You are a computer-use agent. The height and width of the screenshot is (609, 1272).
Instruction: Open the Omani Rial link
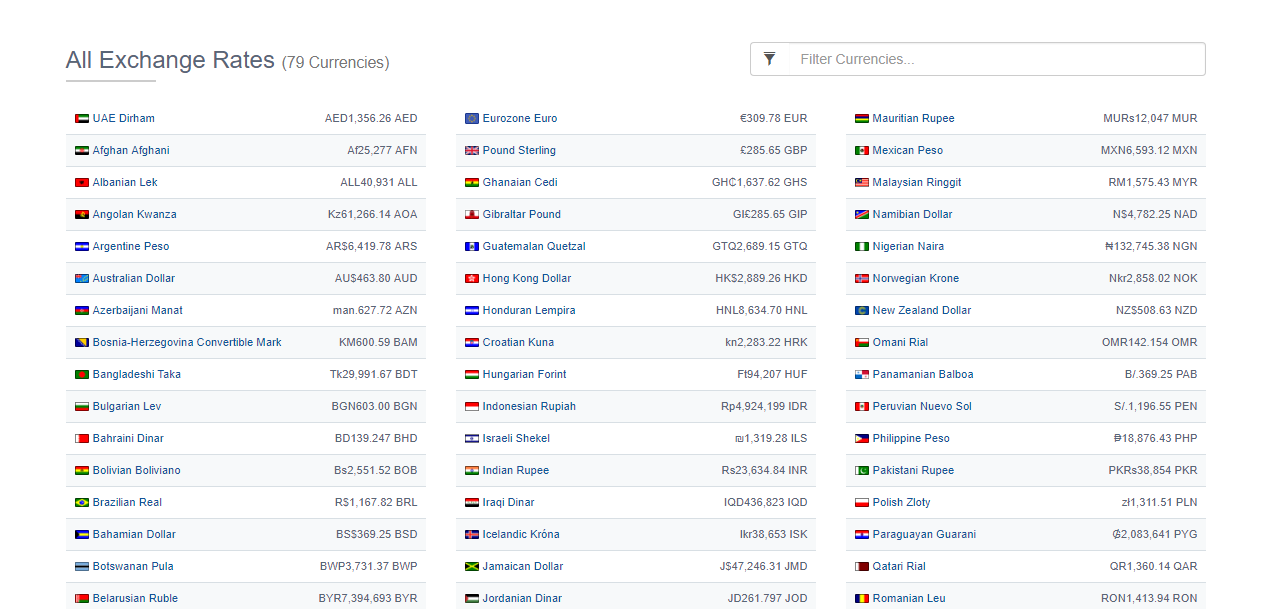(x=900, y=342)
